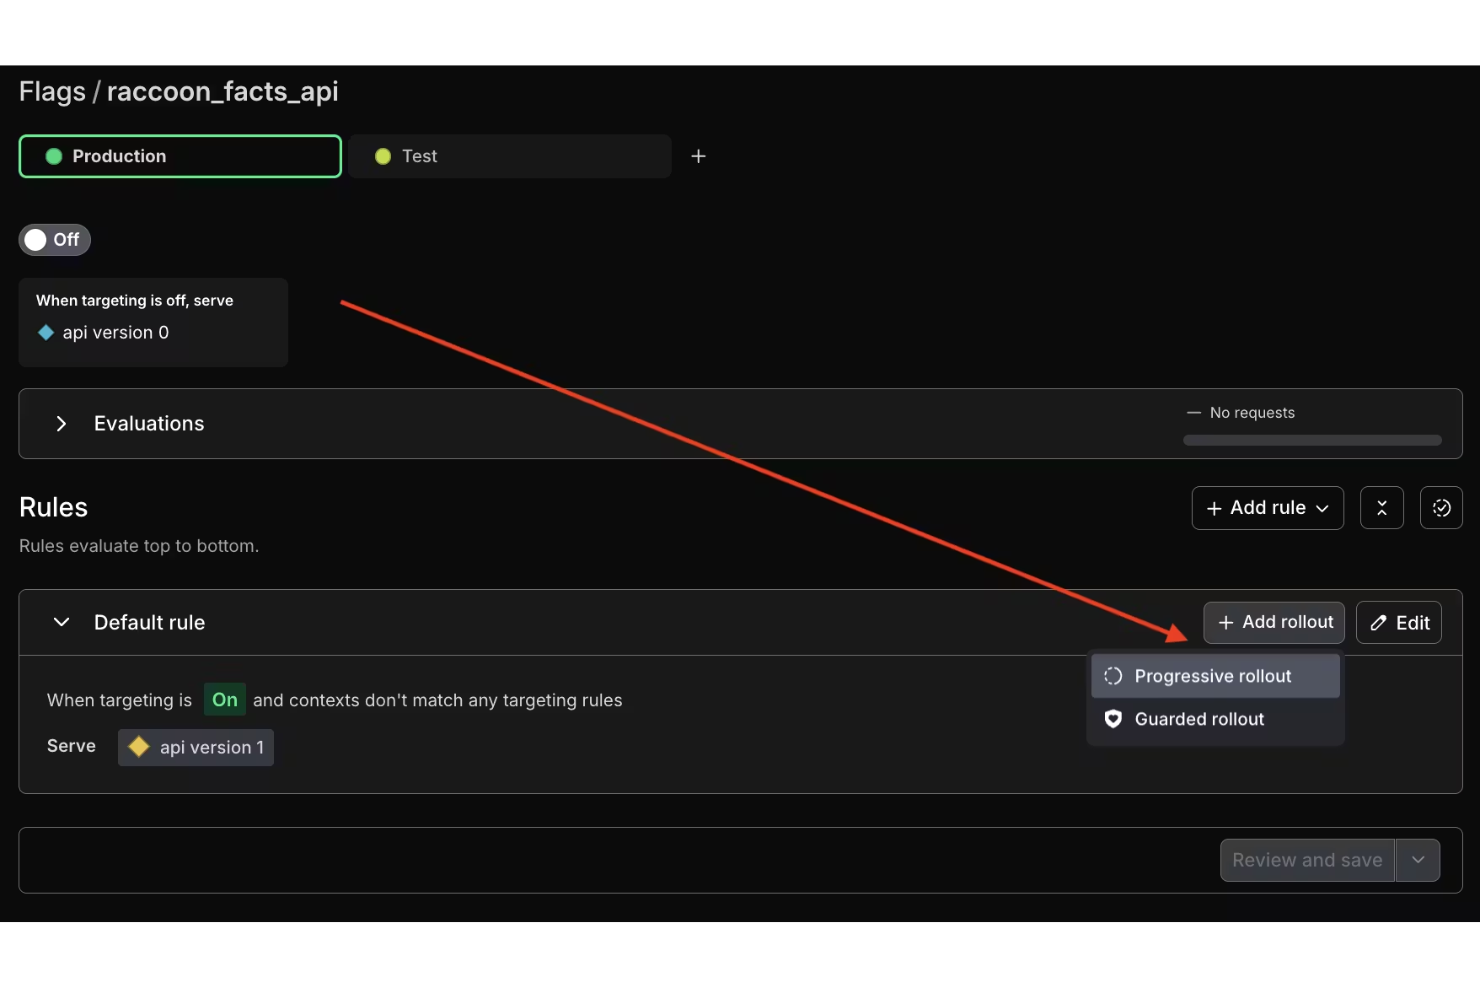Click 'Rules evaluate top to bottom.' text

(139, 546)
